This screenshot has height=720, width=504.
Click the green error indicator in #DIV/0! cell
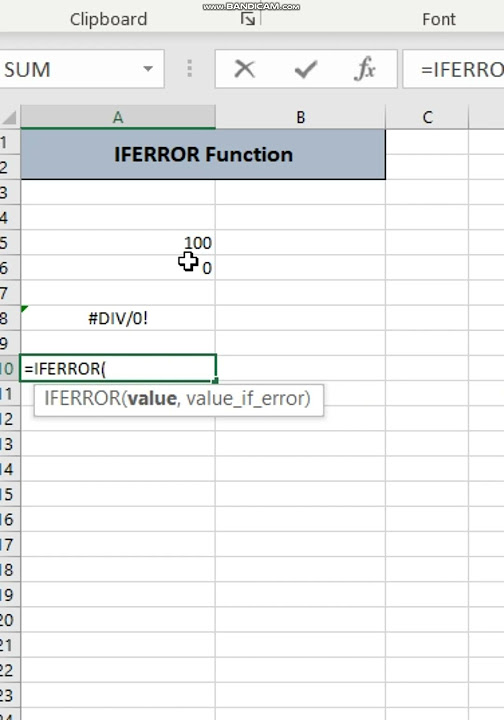[24, 309]
